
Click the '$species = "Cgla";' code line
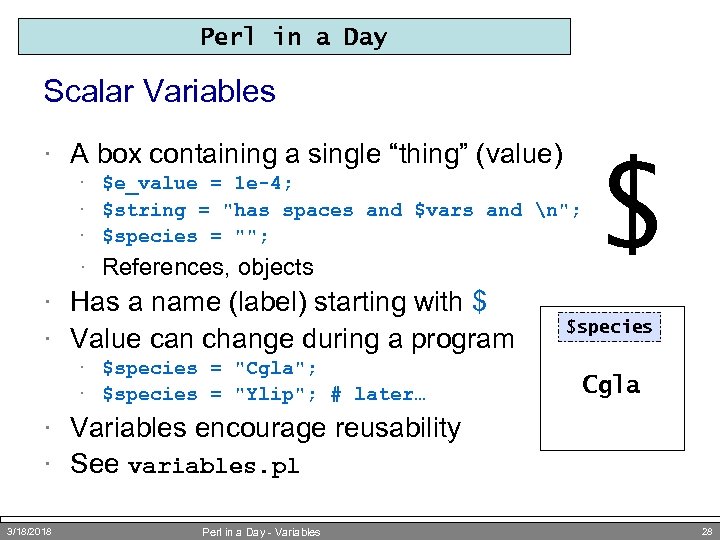pos(210,368)
